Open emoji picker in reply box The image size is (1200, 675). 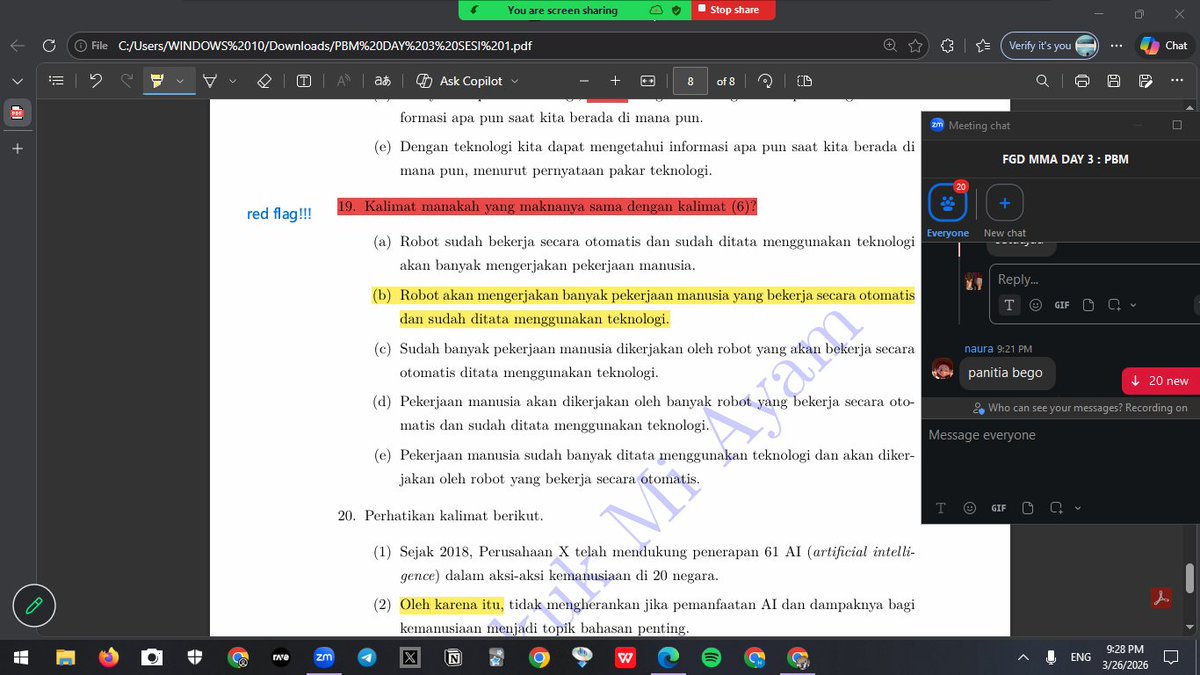pyautogui.click(x=1036, y=305)
